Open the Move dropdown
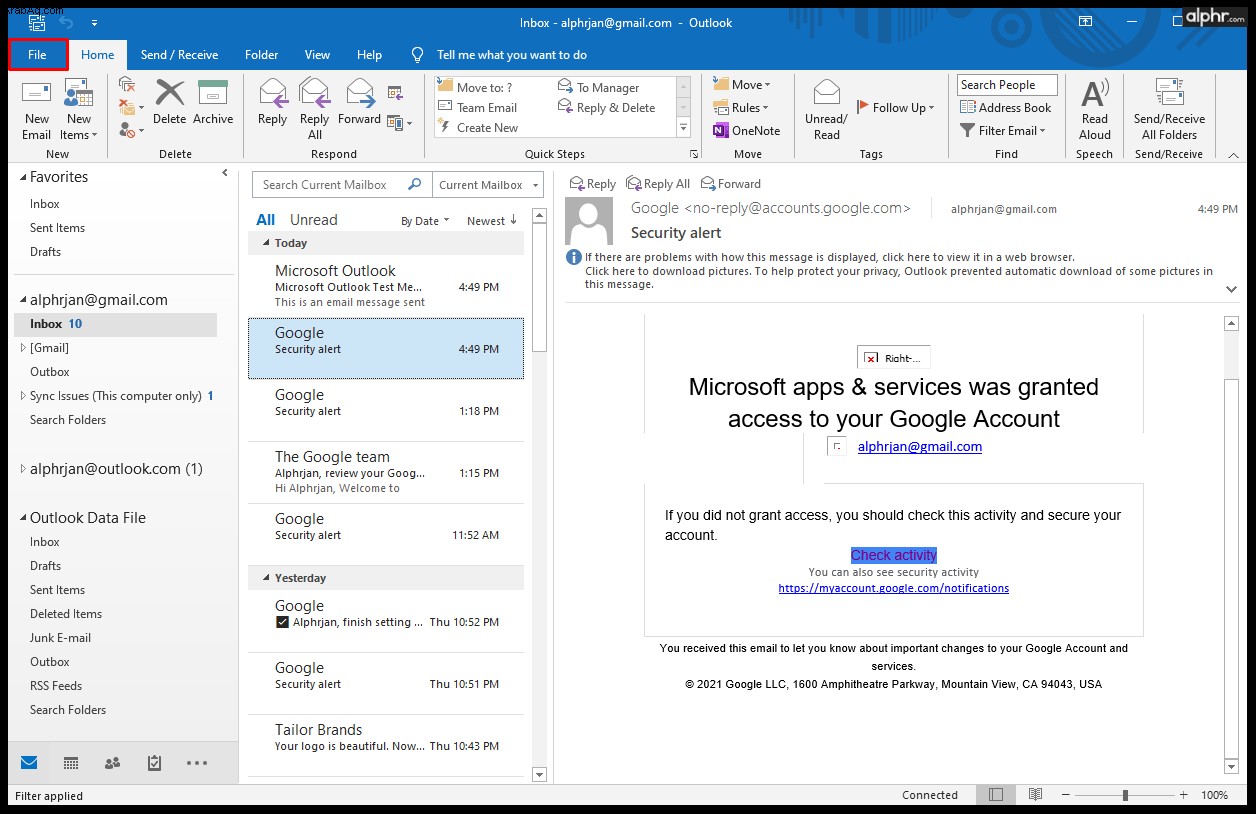Image resolution: width=1256 pixels, height=814 pixels. [741, 85]
